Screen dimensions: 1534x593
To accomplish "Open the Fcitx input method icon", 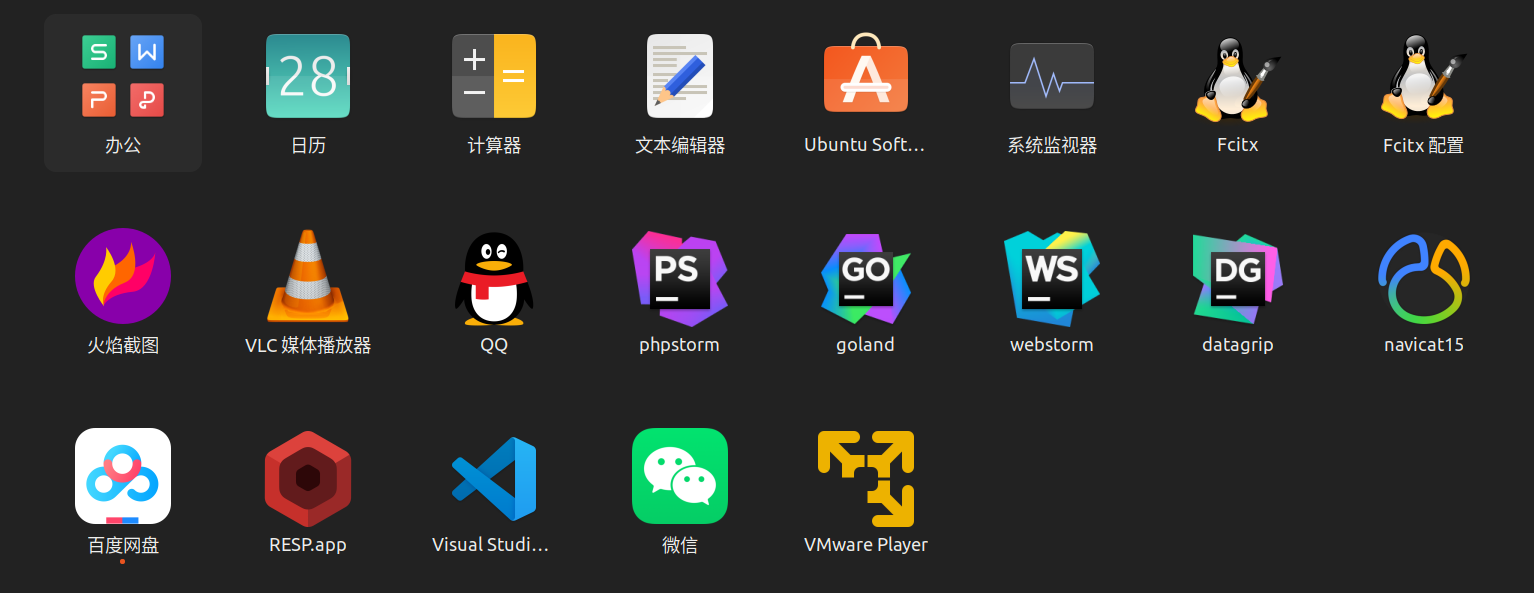I will coord(1238,79).
